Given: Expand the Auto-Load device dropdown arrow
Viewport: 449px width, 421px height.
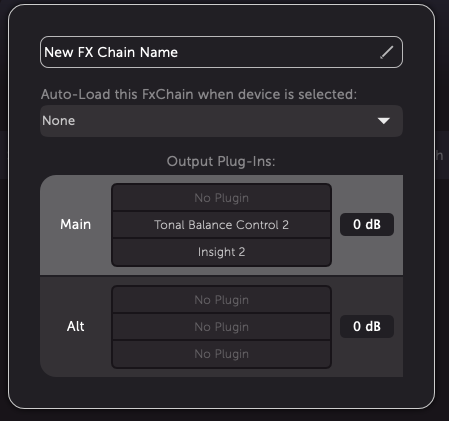Looking at the screenshot, I should tap(384, 121).
